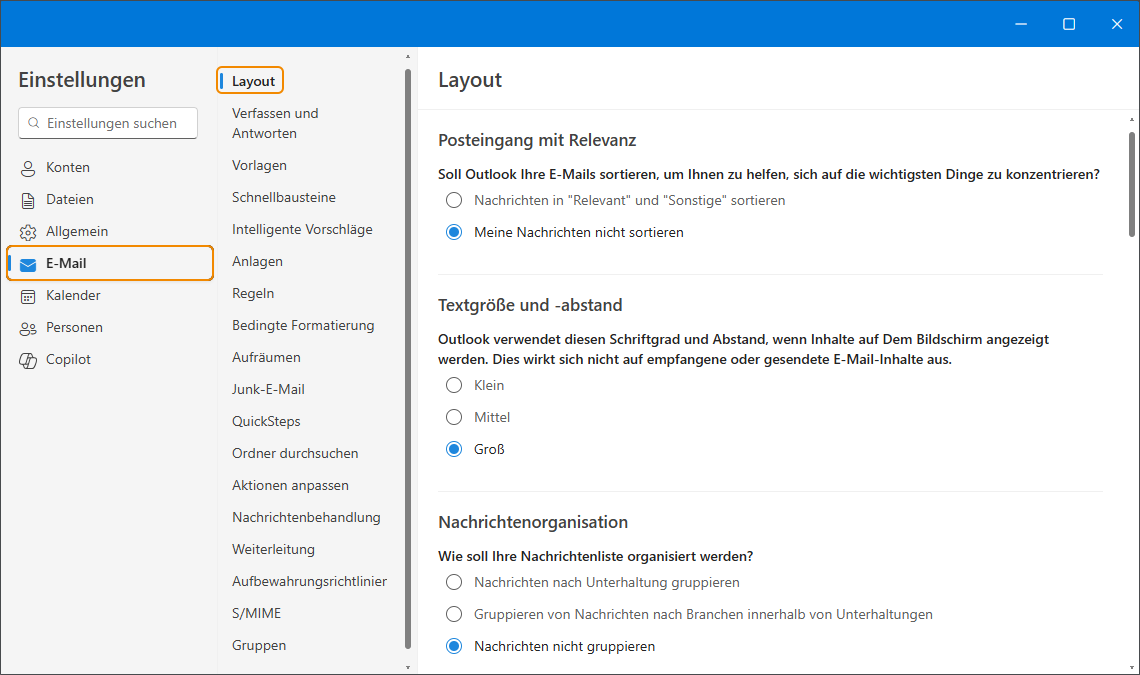Click the search magnifier icon

pos(35,124)
